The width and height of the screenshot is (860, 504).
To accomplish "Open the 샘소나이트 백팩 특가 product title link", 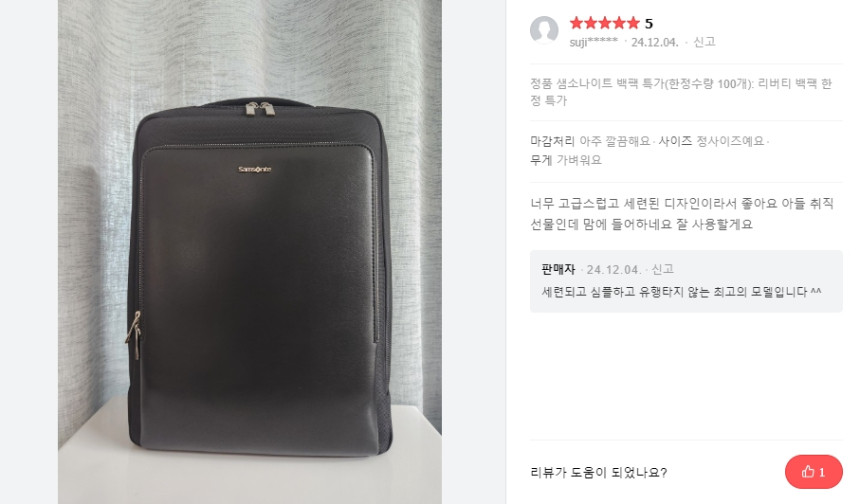I will point(681,92).
